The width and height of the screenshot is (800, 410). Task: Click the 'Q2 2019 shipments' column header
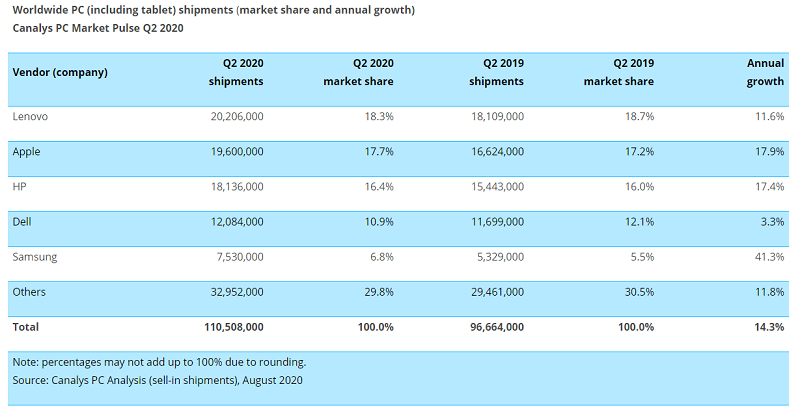[x=496, y=72]
